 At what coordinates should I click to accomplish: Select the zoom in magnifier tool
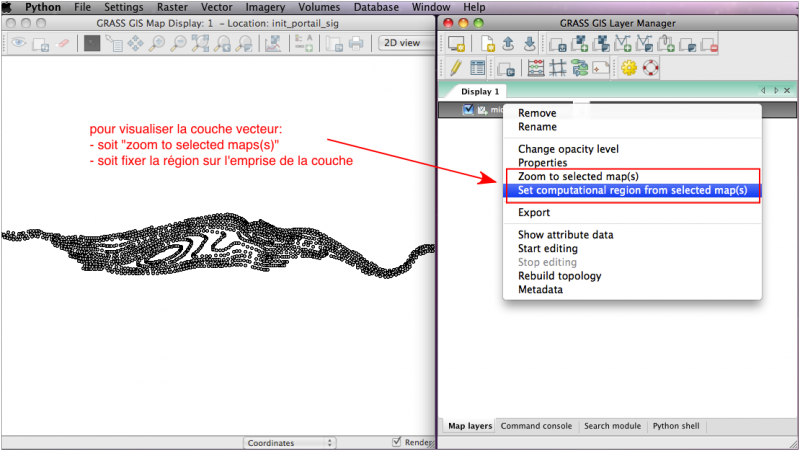point(156,43)
